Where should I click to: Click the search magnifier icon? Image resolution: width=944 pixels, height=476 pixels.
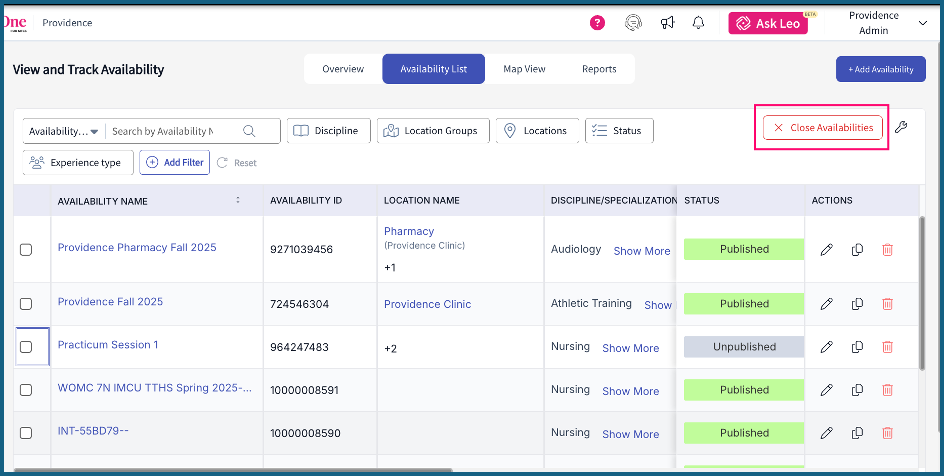[x=248, y=131]
